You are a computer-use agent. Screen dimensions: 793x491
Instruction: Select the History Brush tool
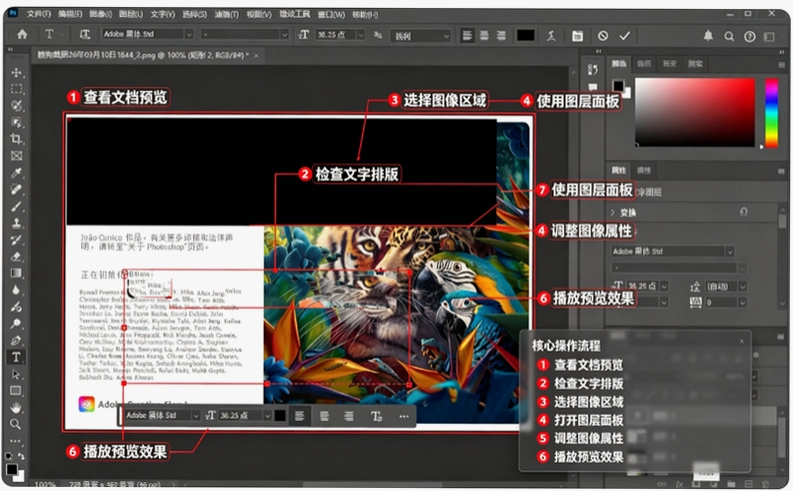16,240
